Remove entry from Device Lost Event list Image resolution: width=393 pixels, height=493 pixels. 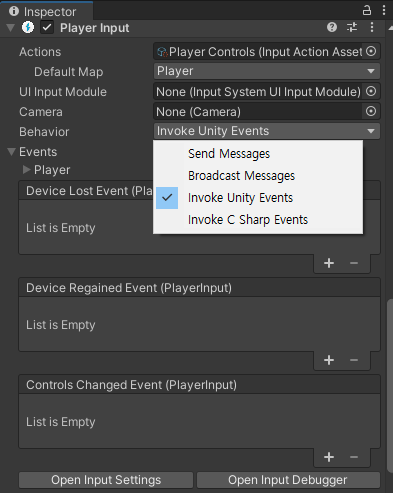(354, 263)
